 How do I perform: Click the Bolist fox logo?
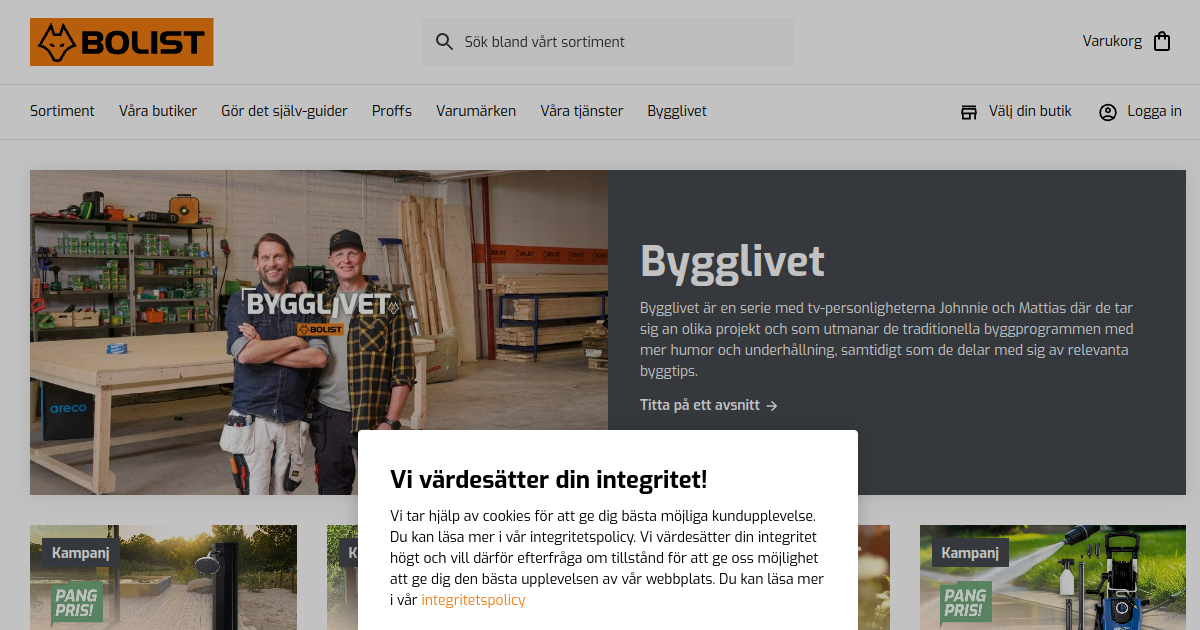coord(122,42)
